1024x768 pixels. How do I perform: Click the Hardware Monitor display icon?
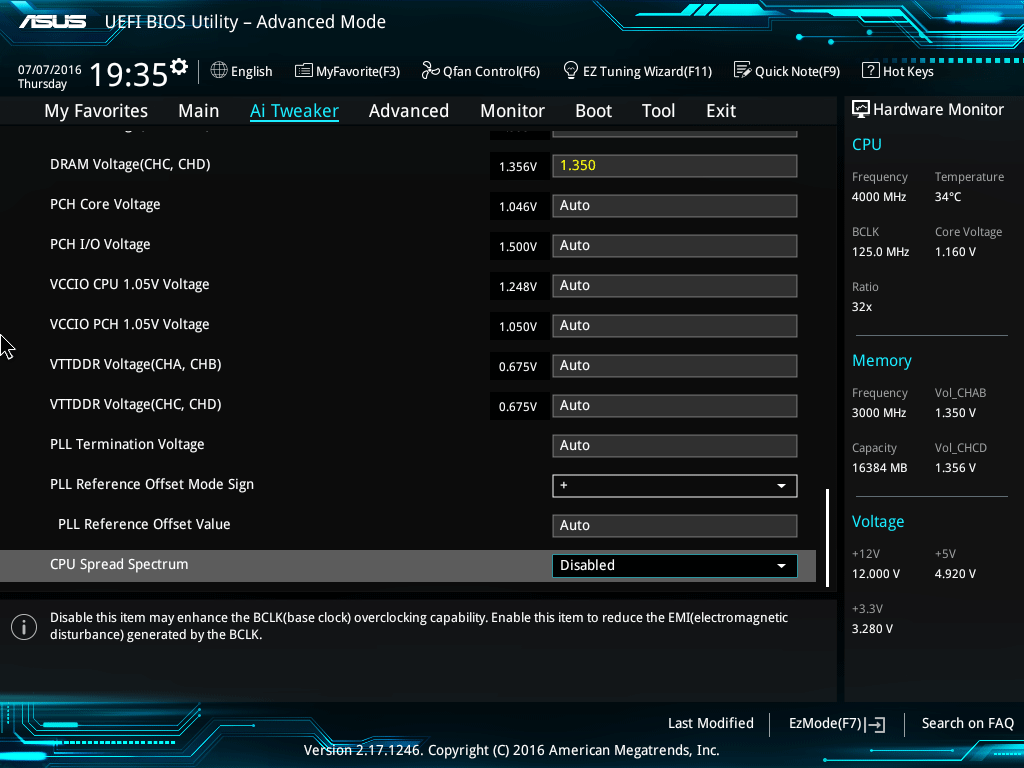tap(861, 110)
